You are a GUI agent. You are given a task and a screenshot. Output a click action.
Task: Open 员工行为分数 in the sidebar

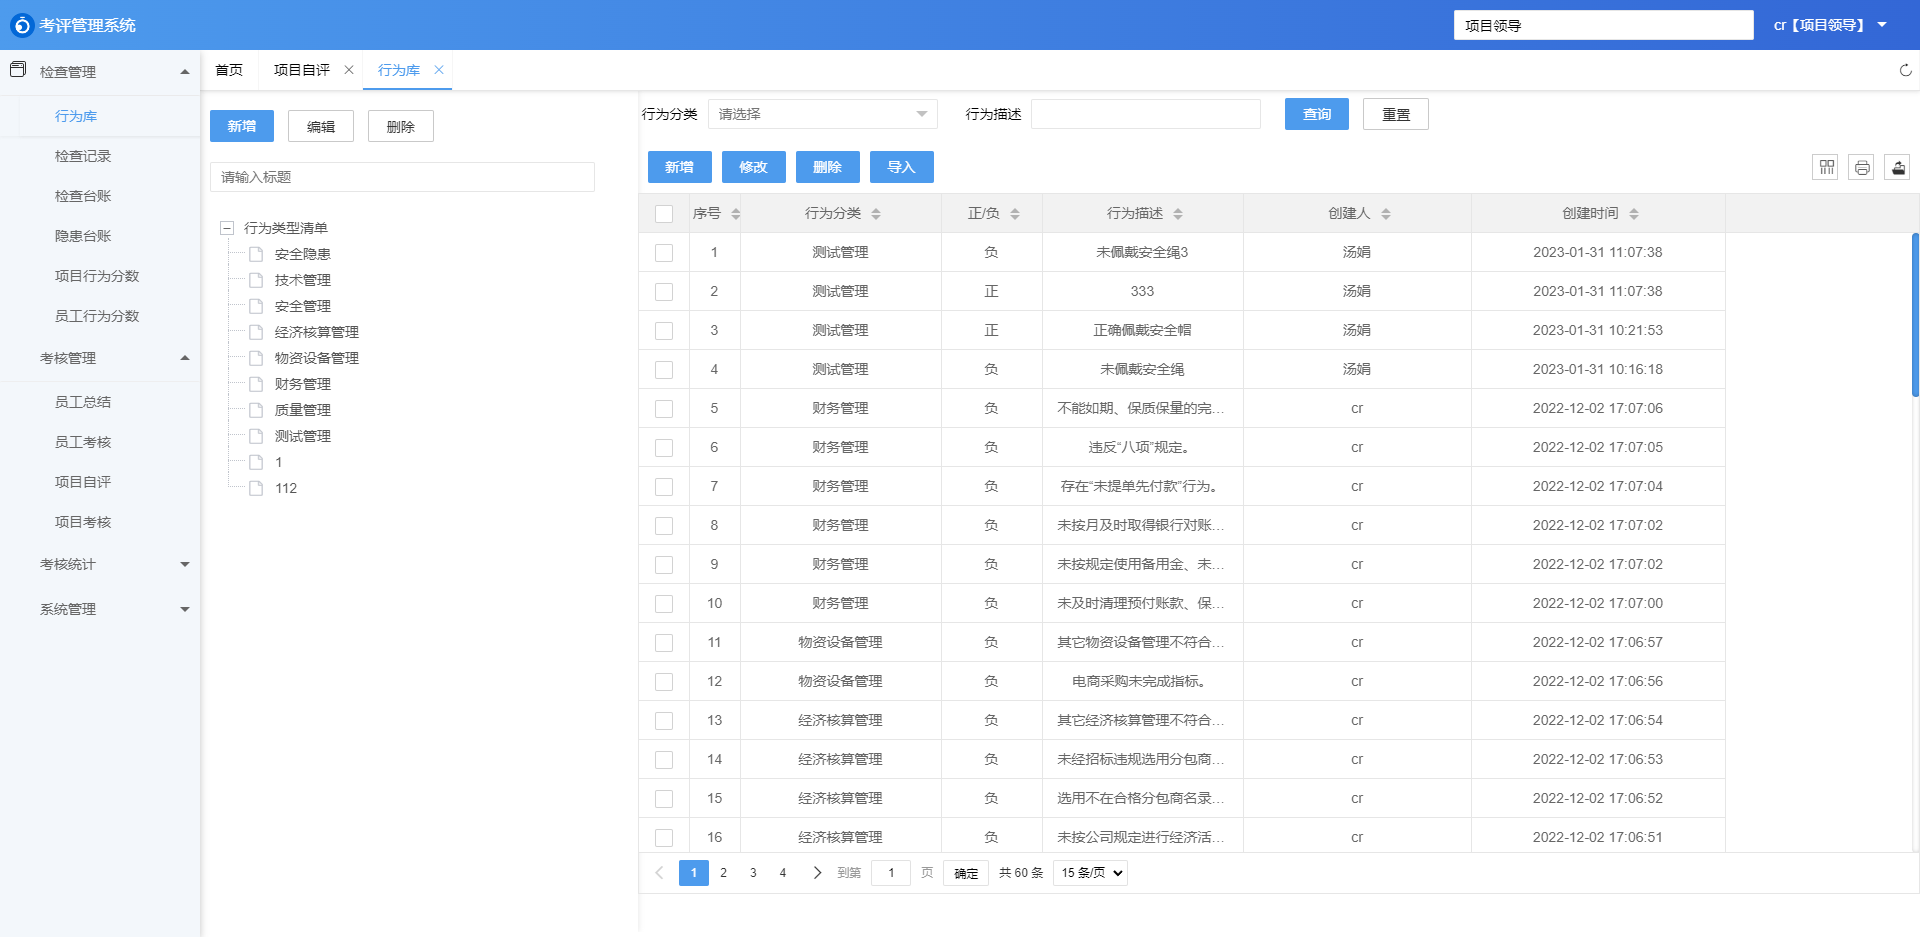[x=97, y=316]
